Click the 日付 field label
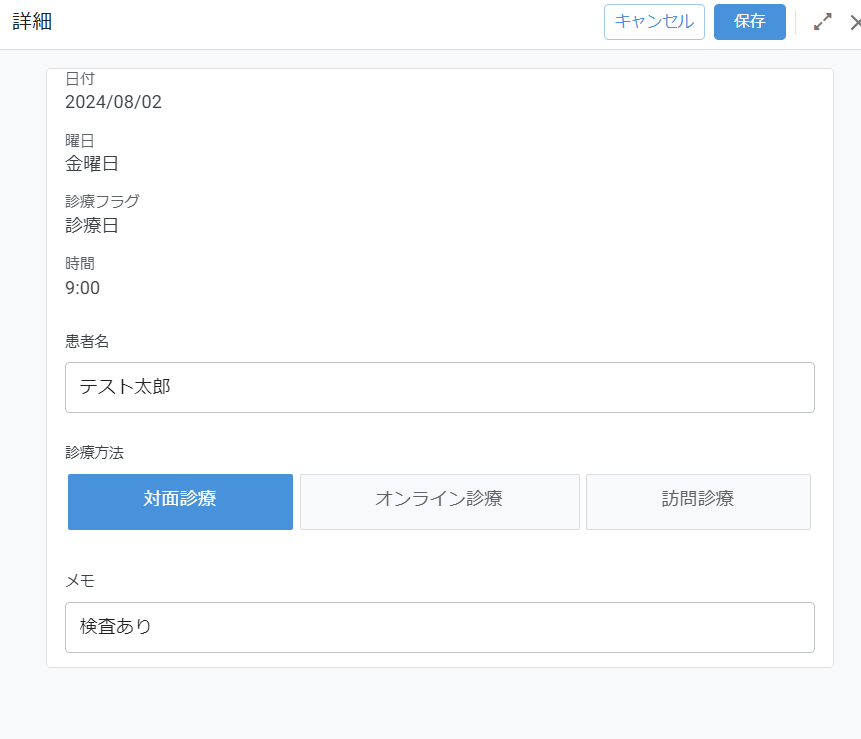The height and width of the screenshot is (739, 861). tap(80, 79)
